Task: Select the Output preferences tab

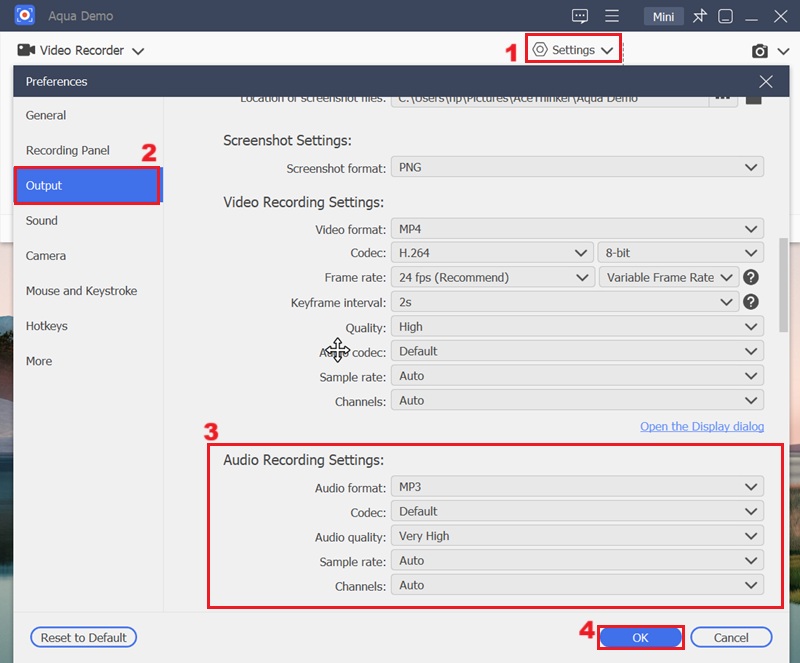Action: point(88,185)
